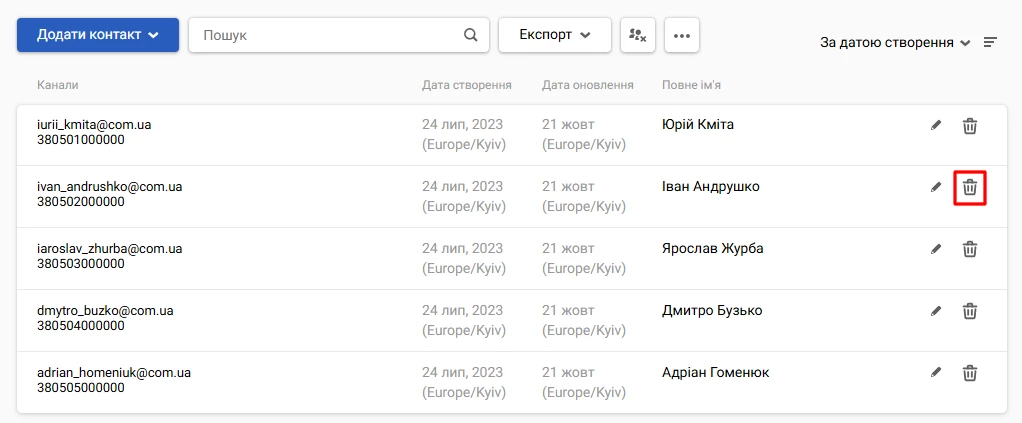Delete the Іван Андрушко contact
The height and width of the screenshot is (423, 1022).
tap(970, 188)
